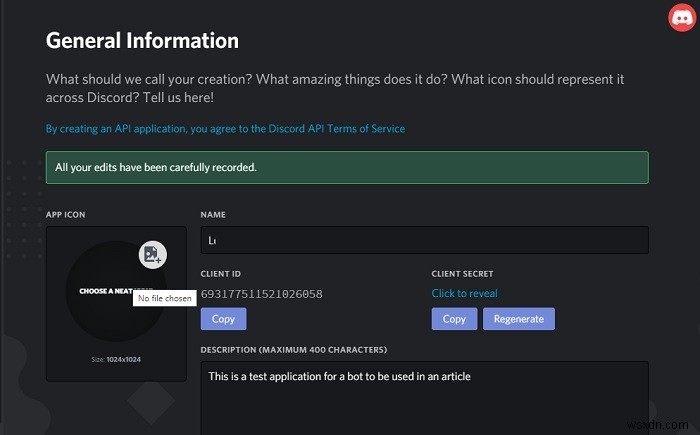Copy the Client Secret with its Copy button
The height and width of the screenshot is (435, 700).
454,319
